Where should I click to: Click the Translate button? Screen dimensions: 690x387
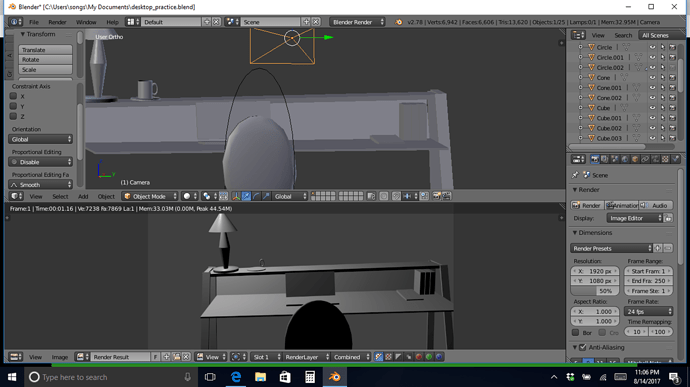45,50
